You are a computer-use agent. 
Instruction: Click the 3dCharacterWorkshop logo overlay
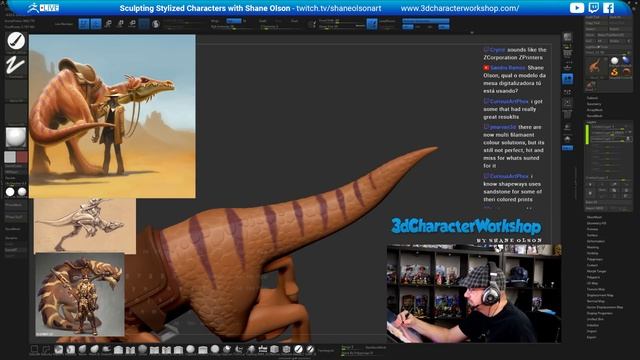[467, 230]
